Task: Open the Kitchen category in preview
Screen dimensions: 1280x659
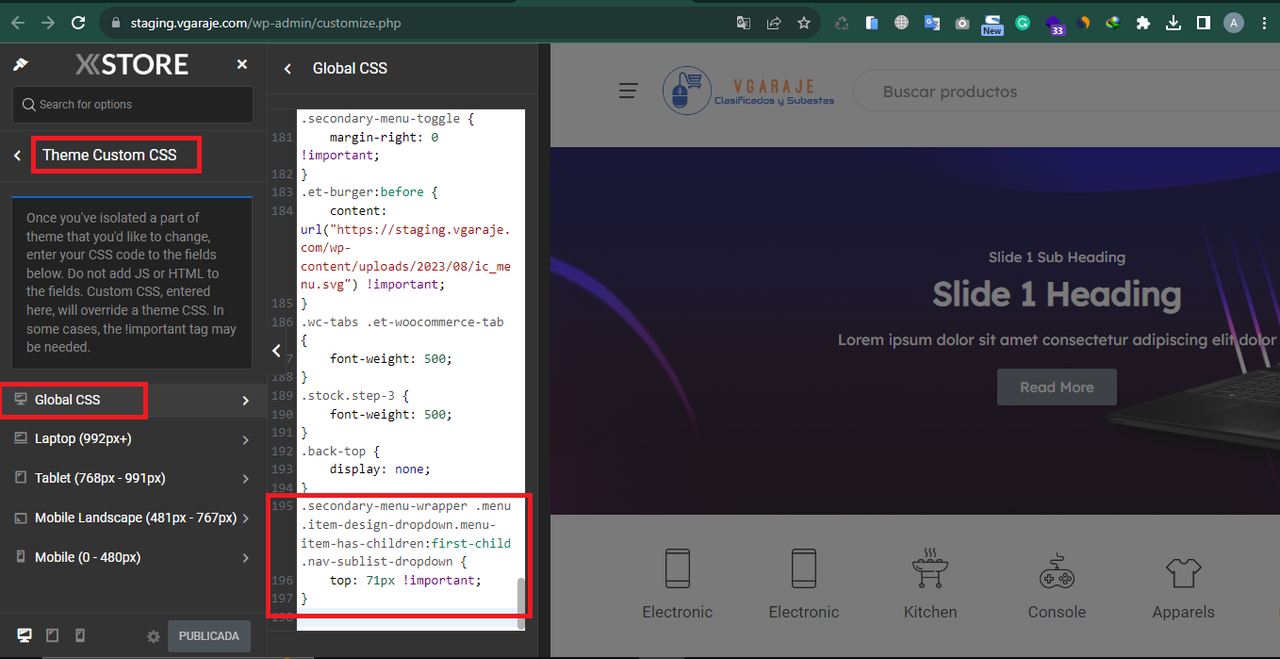Action: click(930, 585)
